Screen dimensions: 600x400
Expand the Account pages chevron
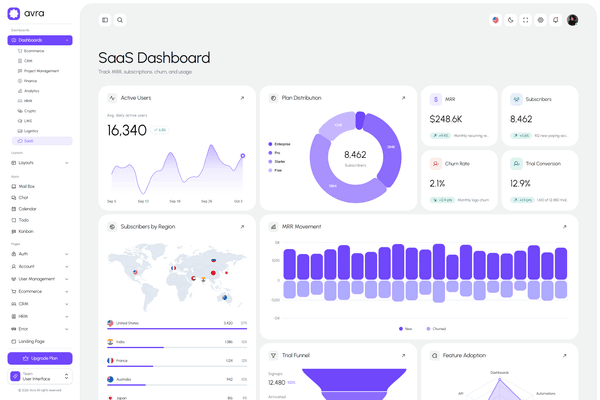pyautogui.click(x=67, y=266)
